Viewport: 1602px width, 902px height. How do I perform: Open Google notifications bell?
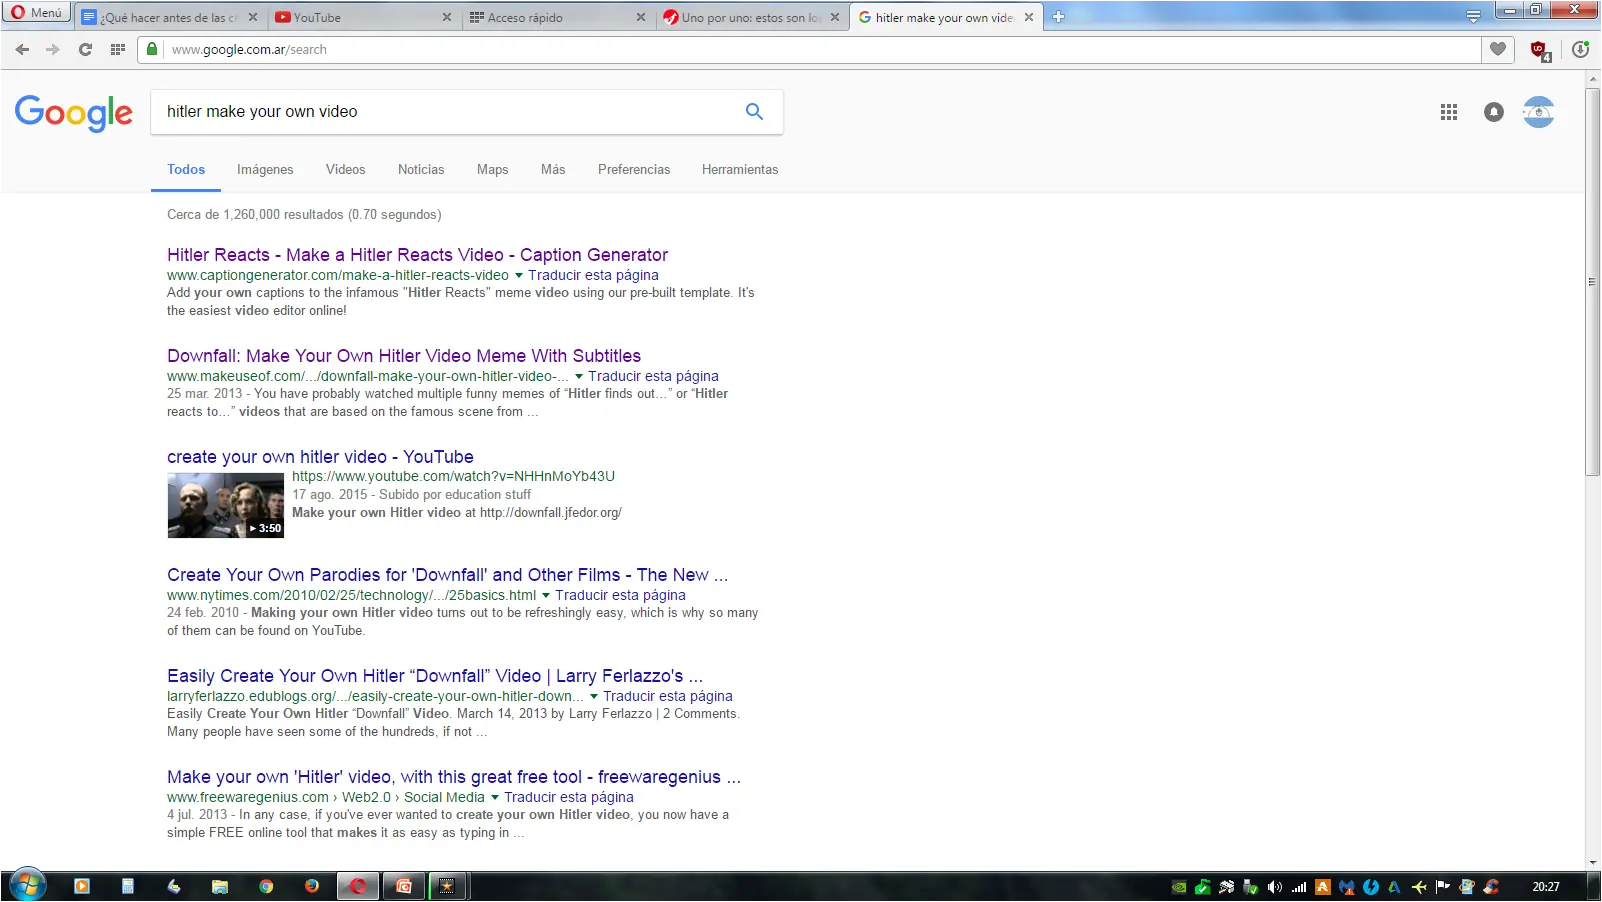(1493, 112)
